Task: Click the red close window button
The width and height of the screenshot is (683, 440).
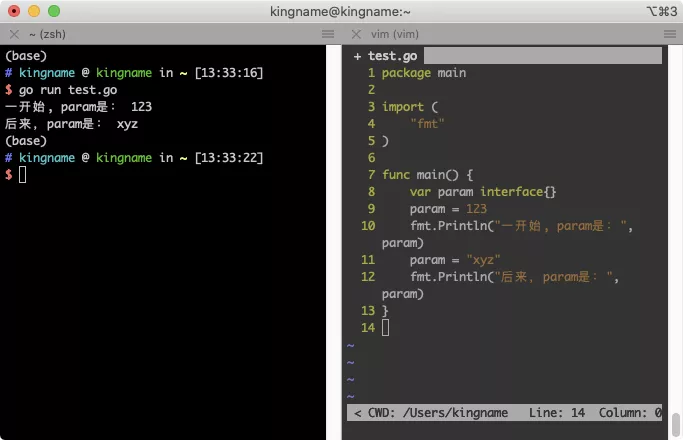Action: pyautogui.click(x=14, y=11)
